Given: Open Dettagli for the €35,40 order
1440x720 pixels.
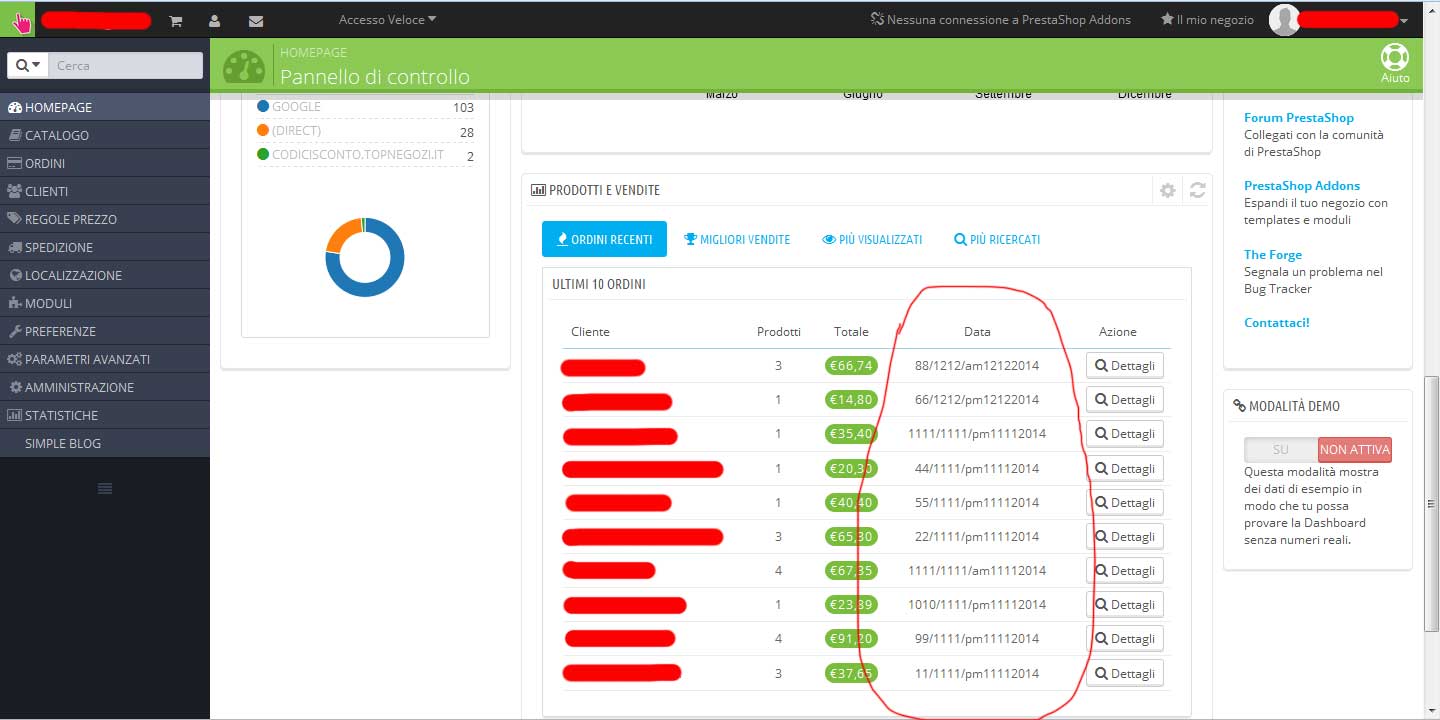Looking at the screenshot, I should click(x=1125, y=433).
